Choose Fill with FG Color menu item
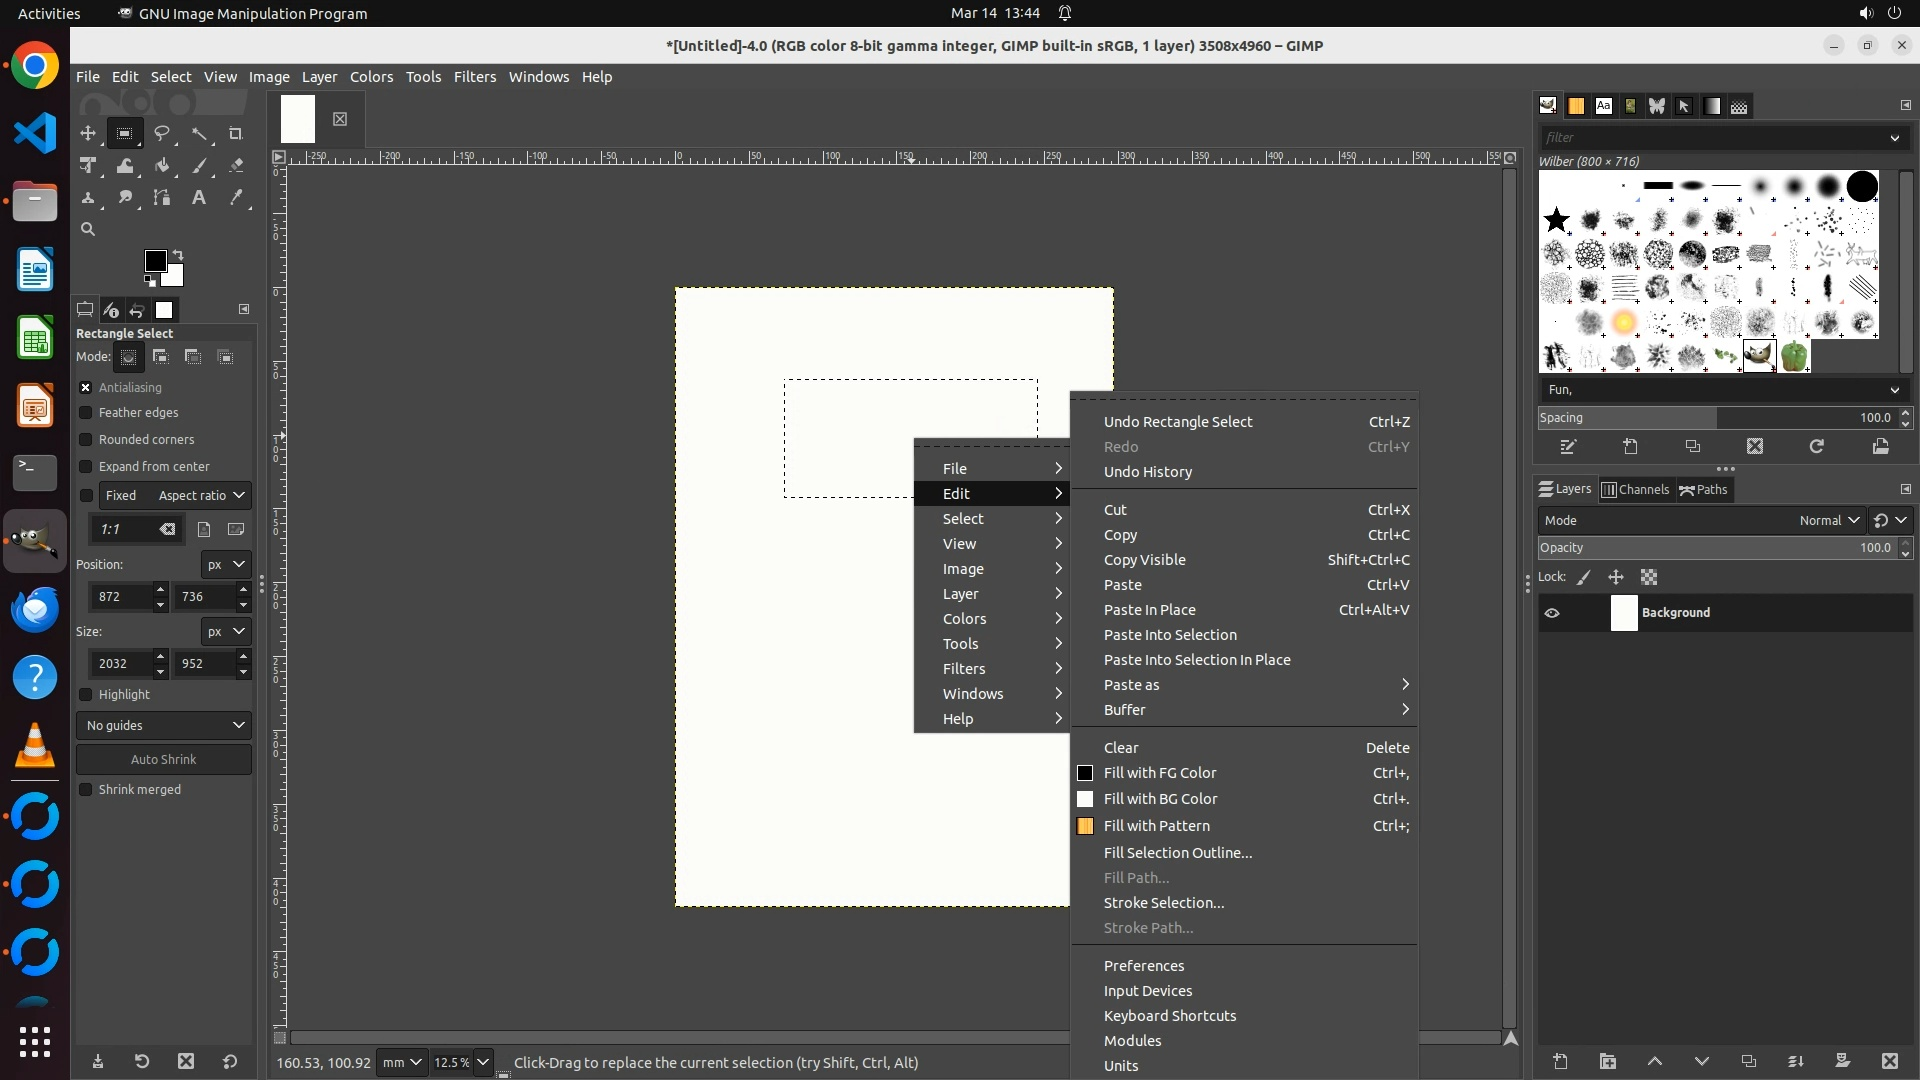Viewport: 1920px width, 1080px height. click(1159, 773)
